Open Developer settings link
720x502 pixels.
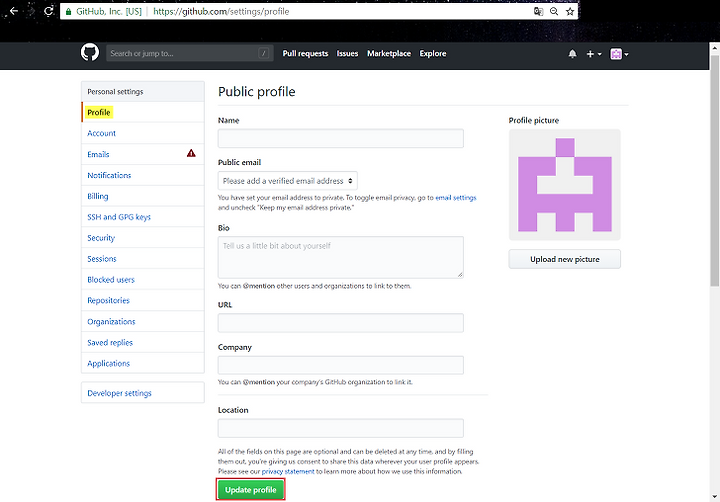pos(143,393)
